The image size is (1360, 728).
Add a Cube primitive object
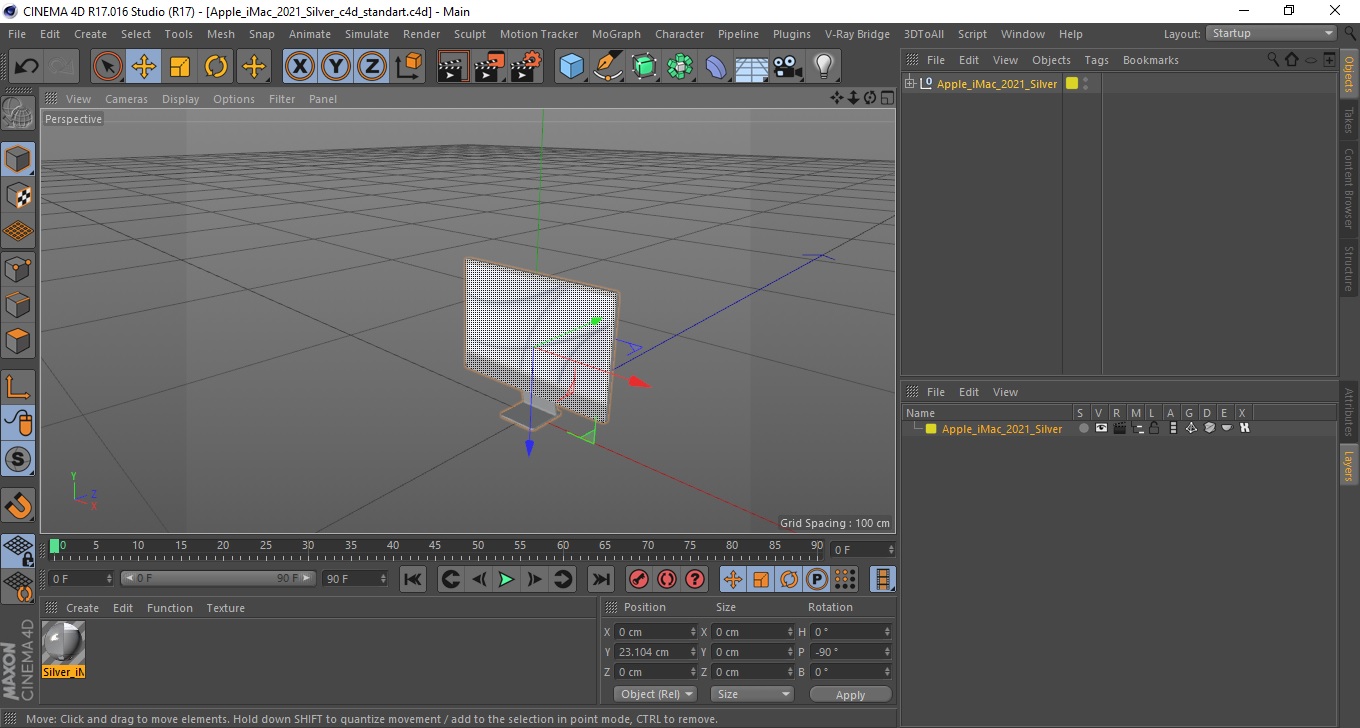point(572,67)
